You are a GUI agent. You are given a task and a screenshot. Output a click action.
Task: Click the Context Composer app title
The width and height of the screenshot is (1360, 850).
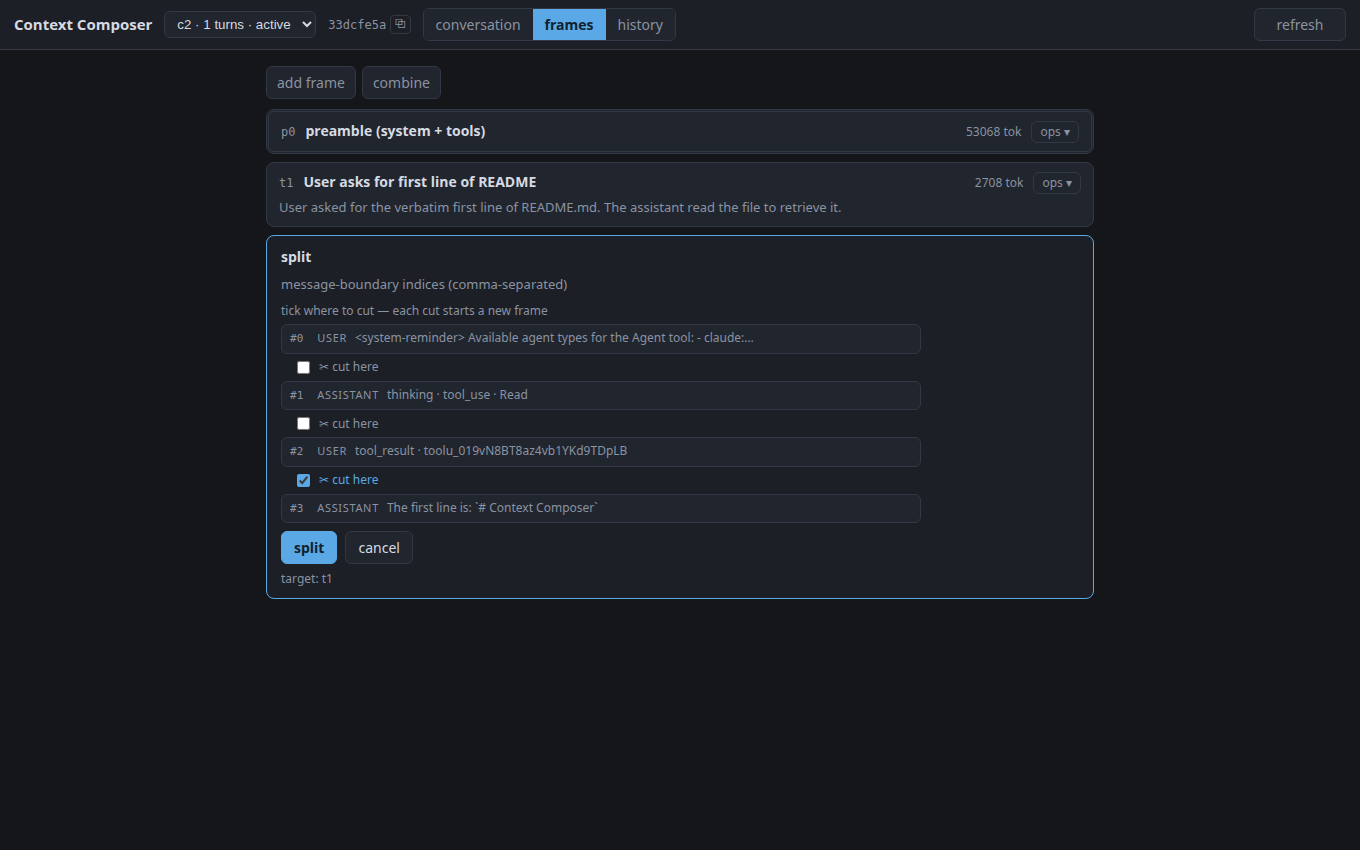[x=83, y=25]
